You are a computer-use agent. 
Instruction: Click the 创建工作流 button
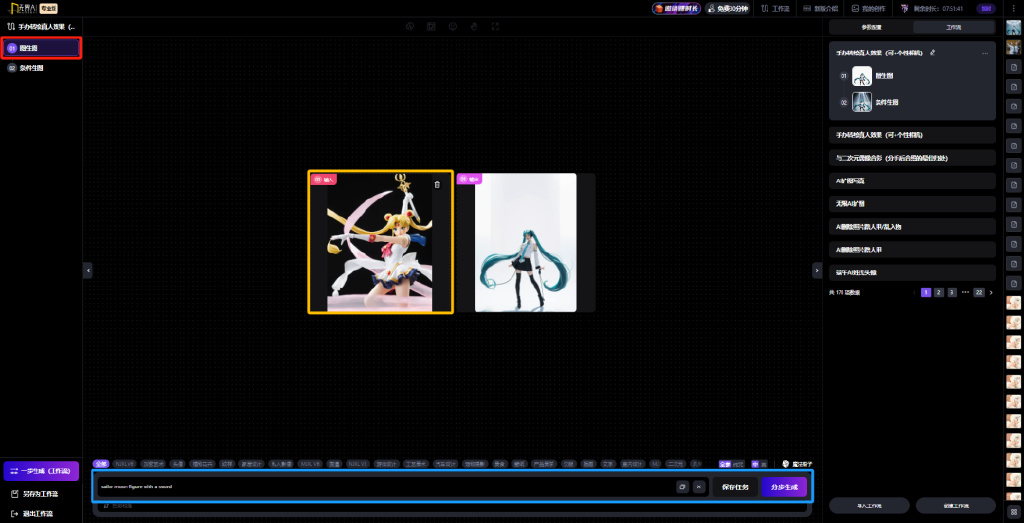[955, 506]
